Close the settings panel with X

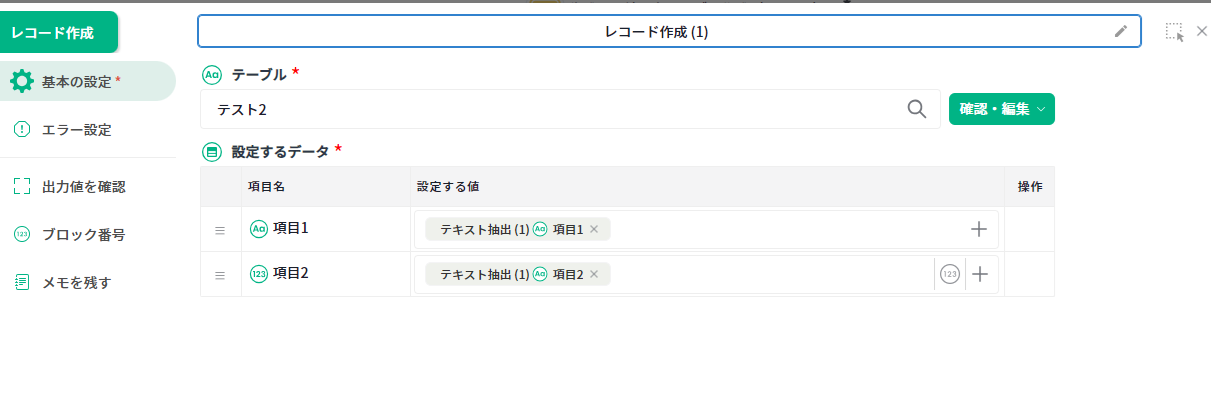click(1201, 31)
